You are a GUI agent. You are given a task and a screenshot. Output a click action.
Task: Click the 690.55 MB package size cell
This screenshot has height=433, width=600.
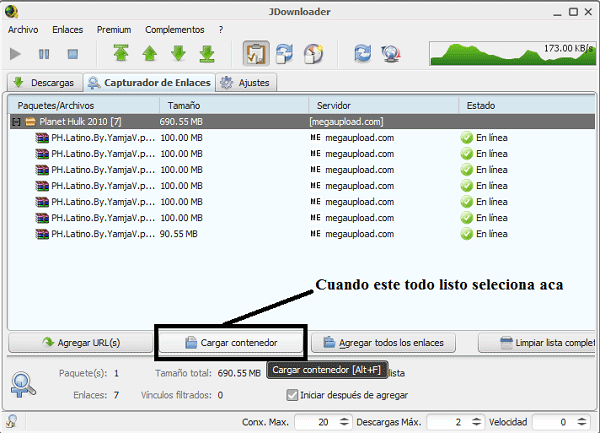coord(181,122)
